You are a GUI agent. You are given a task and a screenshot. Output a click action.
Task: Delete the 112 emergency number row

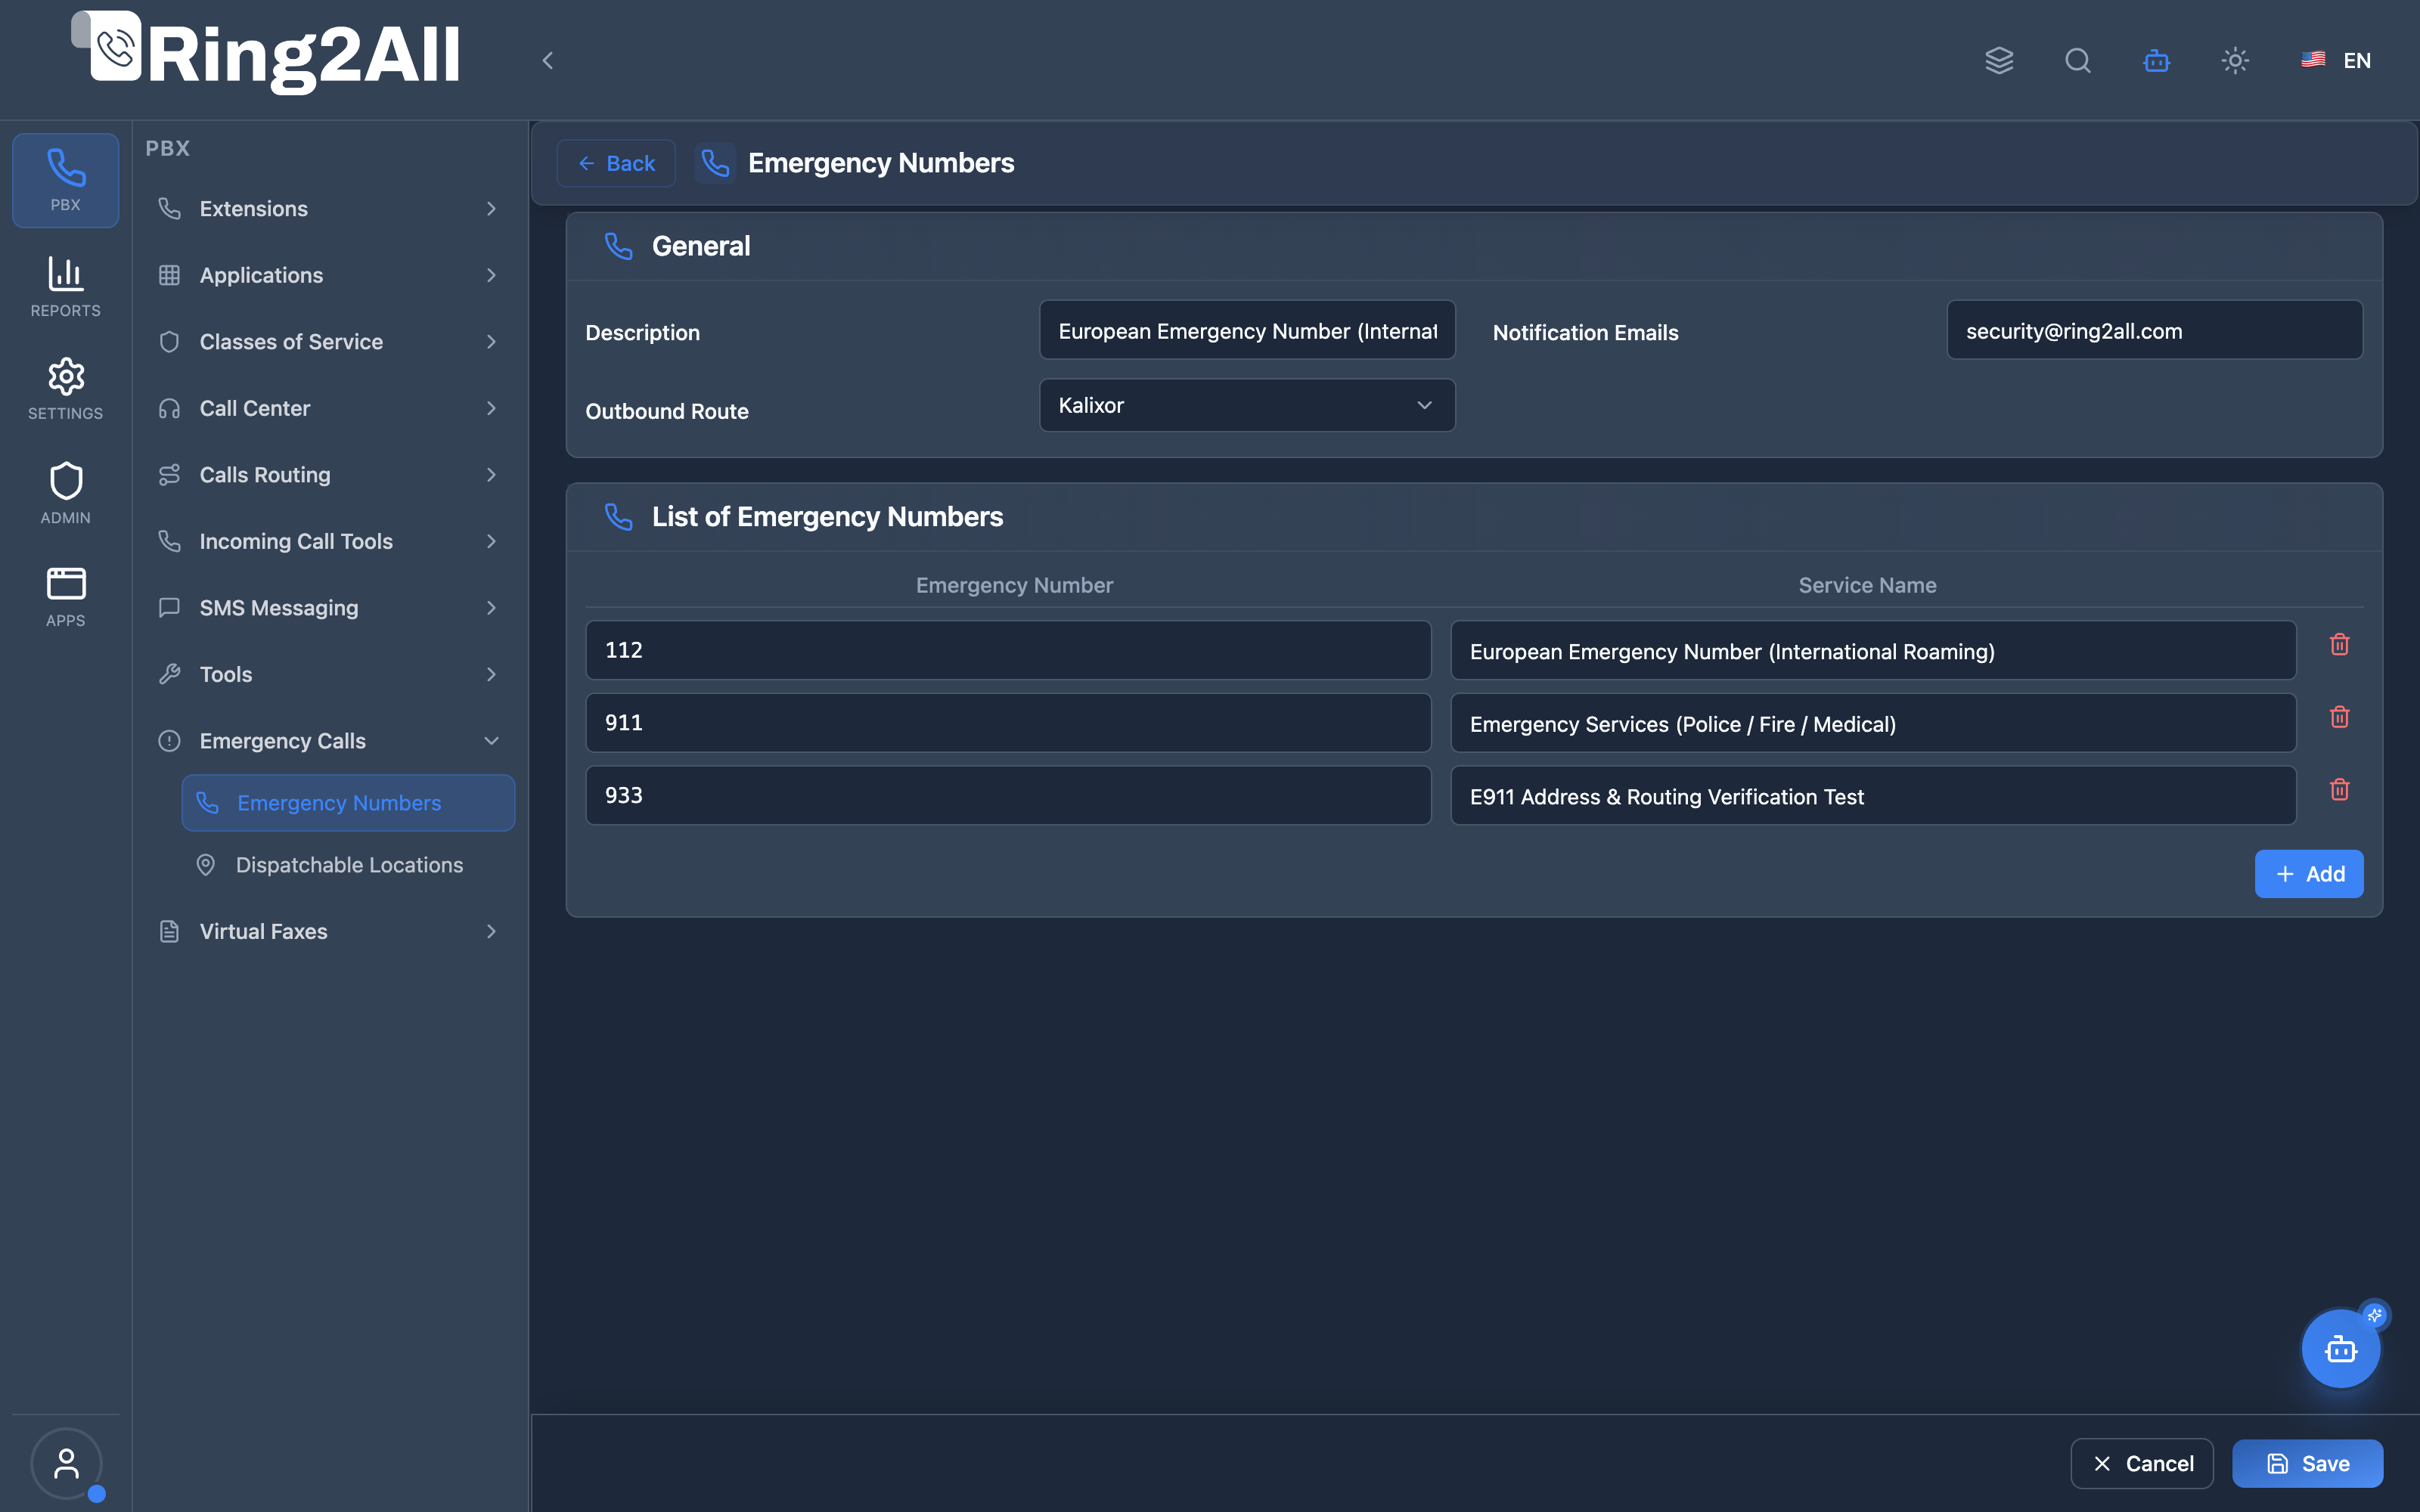(x=2339, y=644)
